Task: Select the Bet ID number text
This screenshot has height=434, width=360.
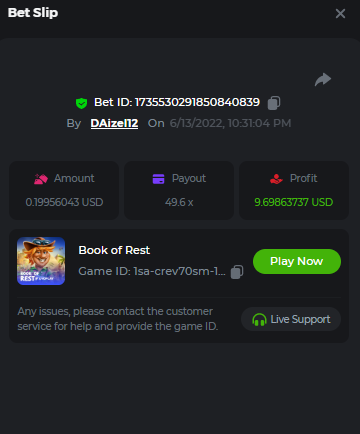Action: coord(197,102)
